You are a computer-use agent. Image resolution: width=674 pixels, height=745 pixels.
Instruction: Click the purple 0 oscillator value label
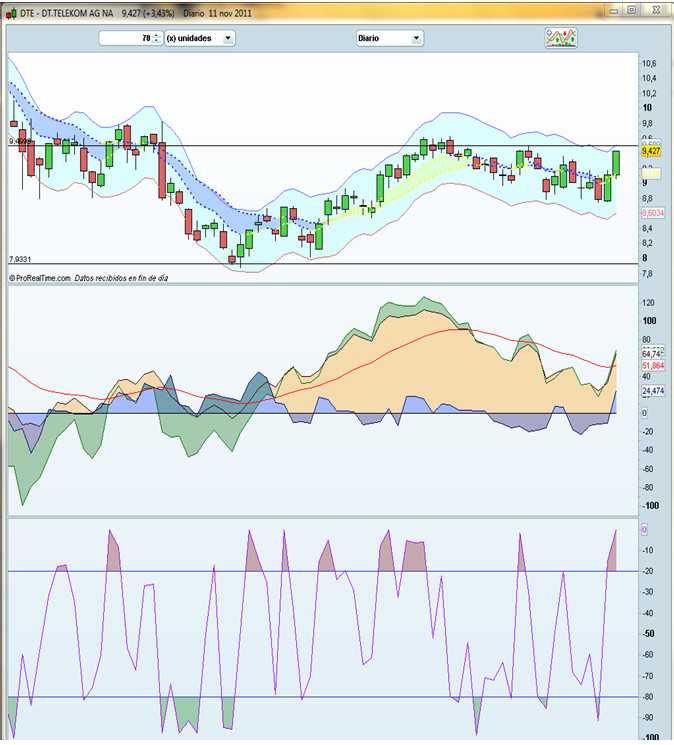(645, 529)
